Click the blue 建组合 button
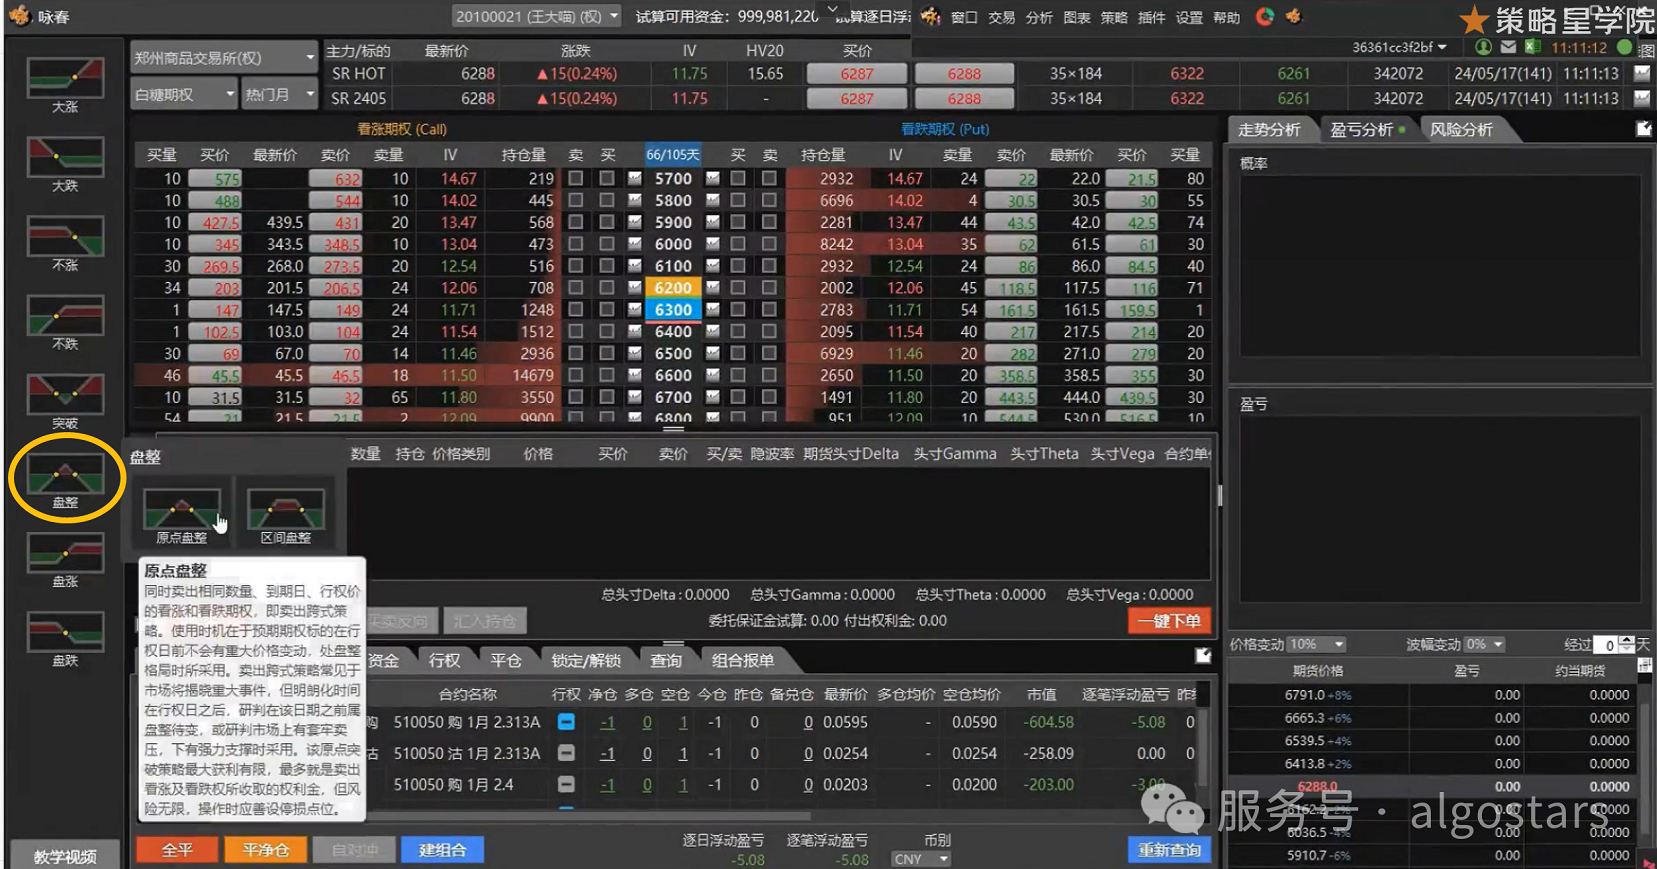1657x869 pixels. click(x=442, y=850)
